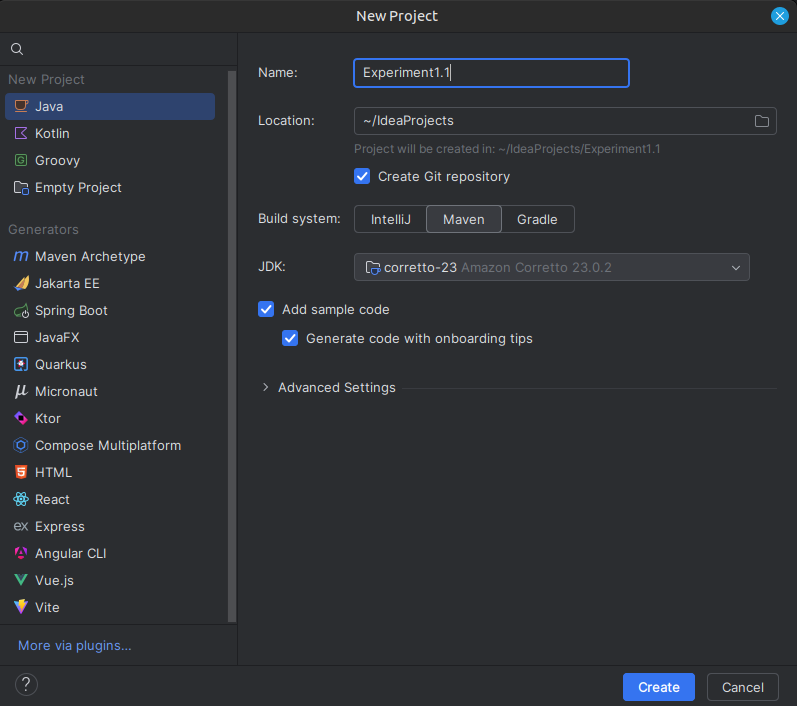Click the sidebar vertical scrollbar
Screen dimensions: 797x706
pyautogui.click(x=232, y=346)
